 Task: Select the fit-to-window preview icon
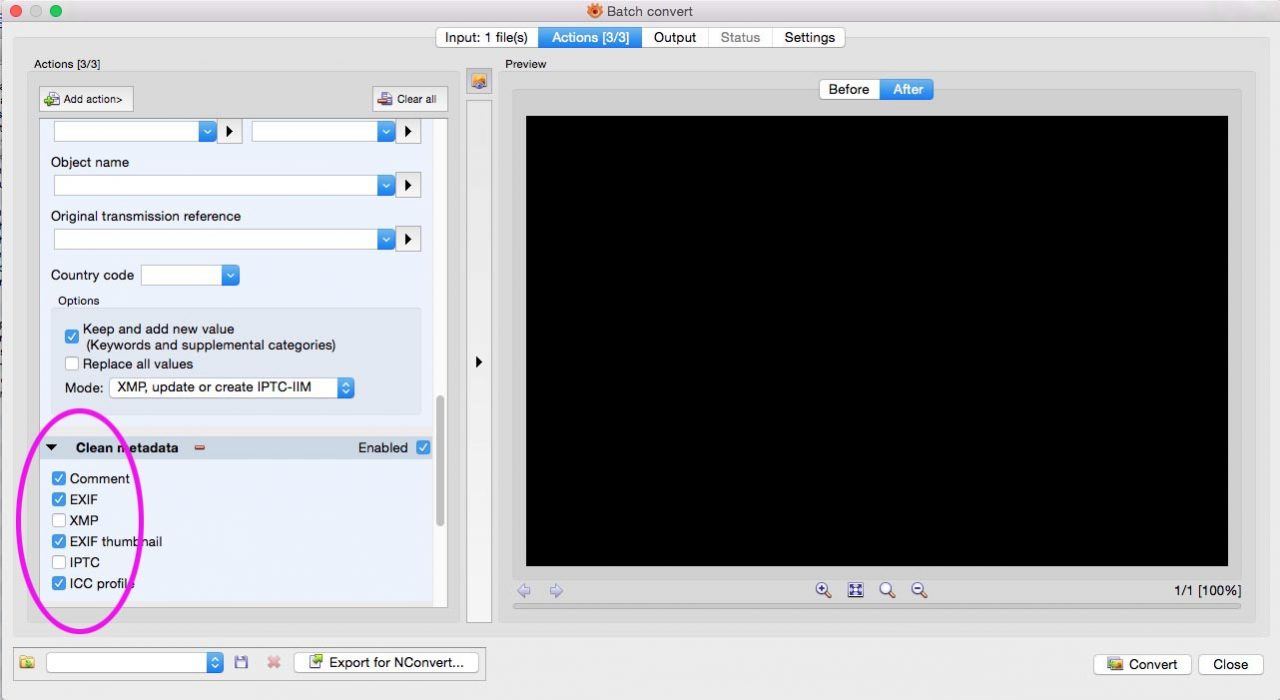click(x=855, y=590)
